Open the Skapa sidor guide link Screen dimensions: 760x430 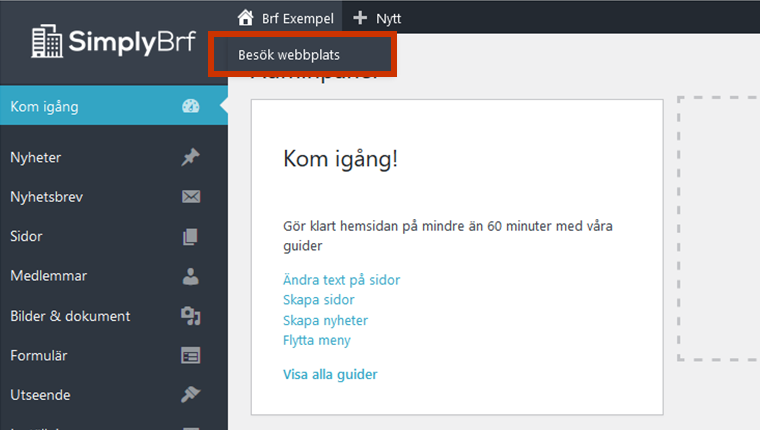coord(319,300)
